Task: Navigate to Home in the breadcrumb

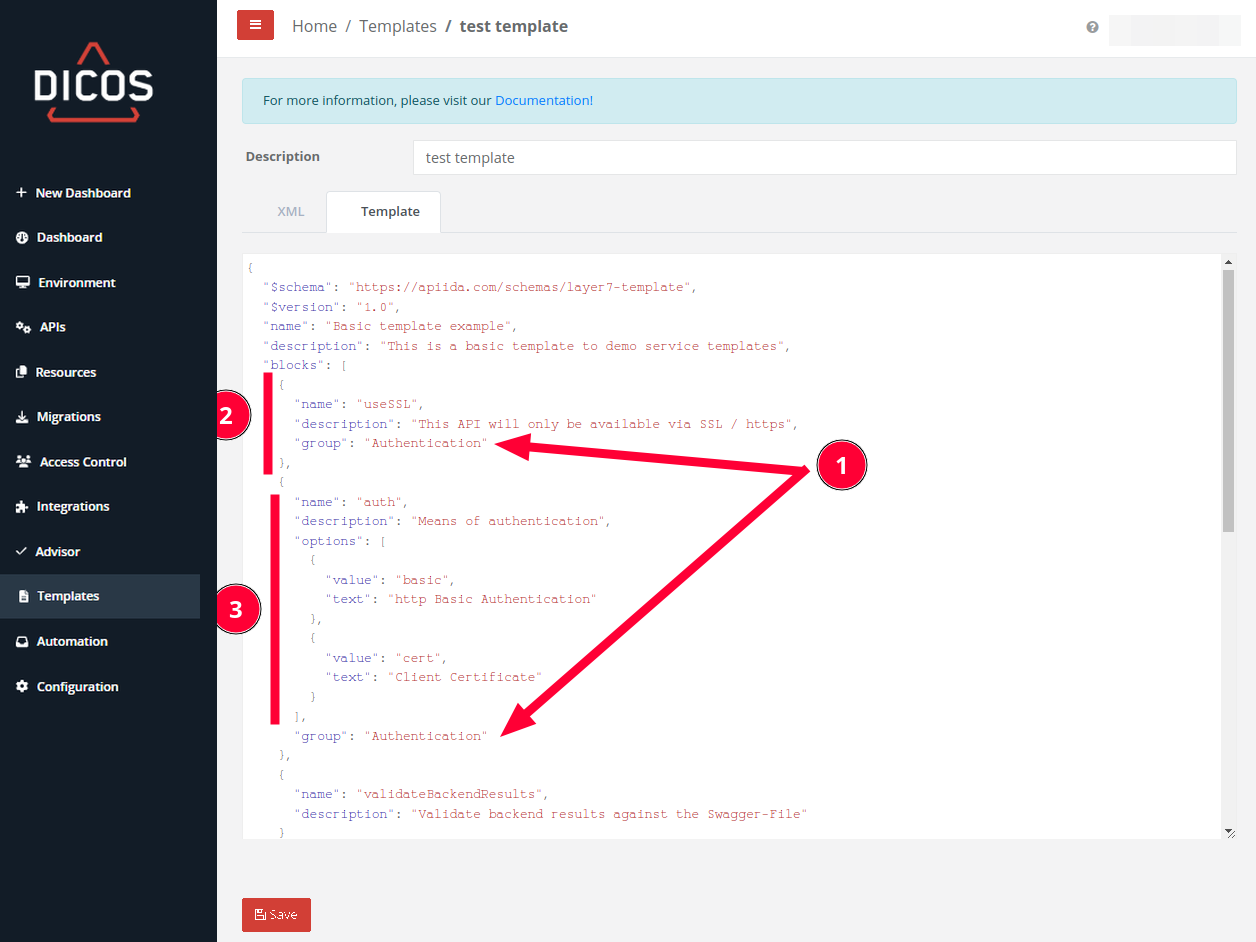Action: (314, 27)
